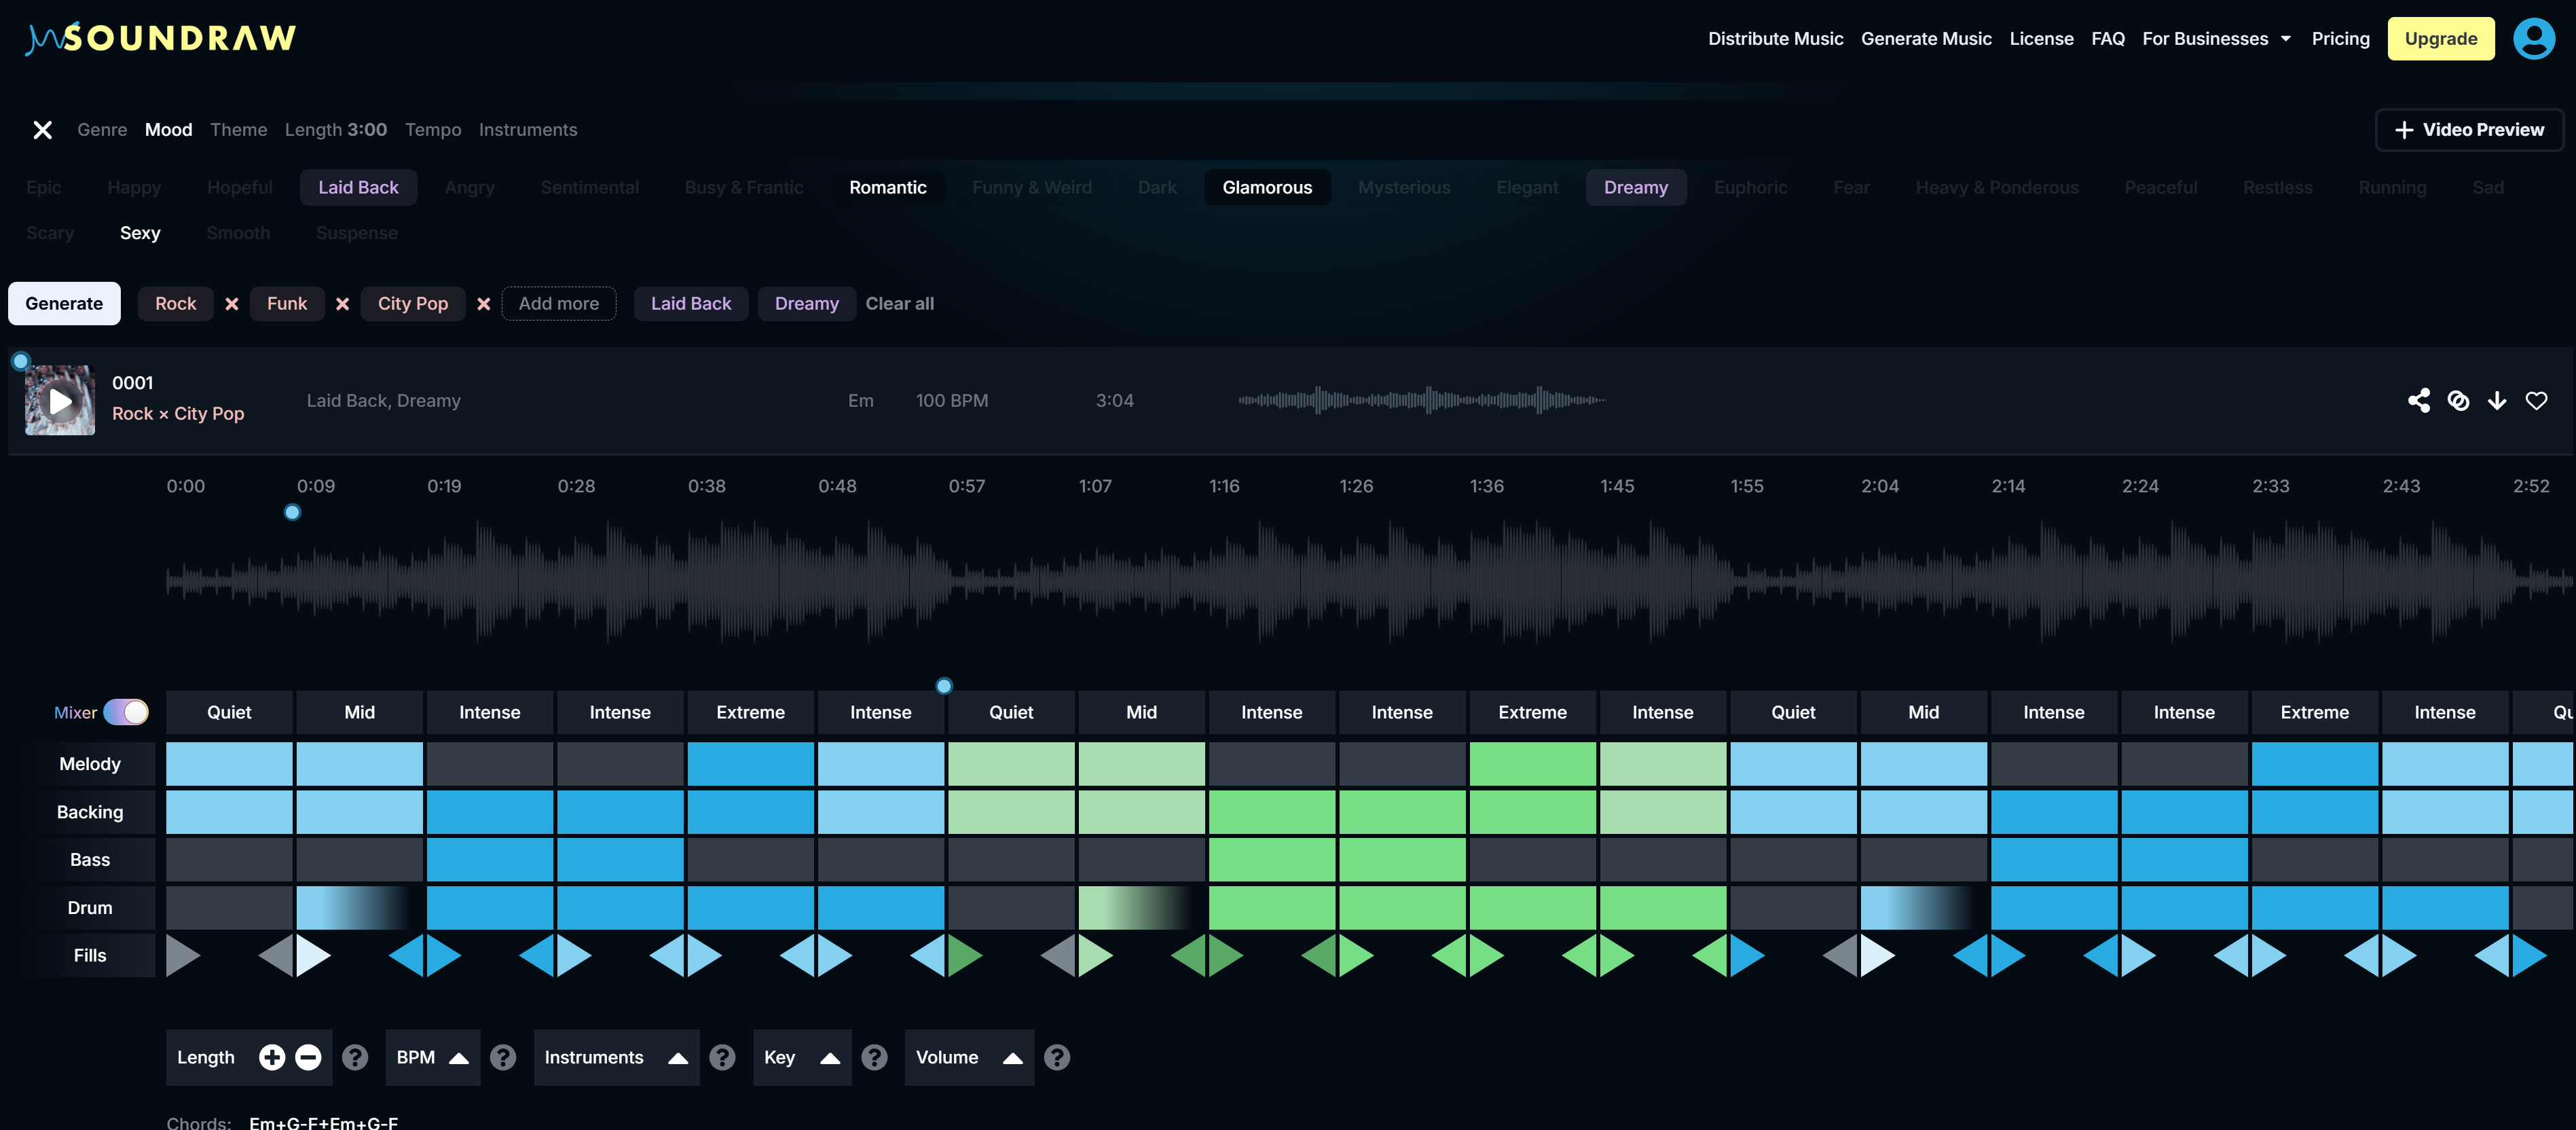Select the blue playhead marker near 0:09
Viewport: 2576px width, 1130px height.
click(x=292, y=511)
